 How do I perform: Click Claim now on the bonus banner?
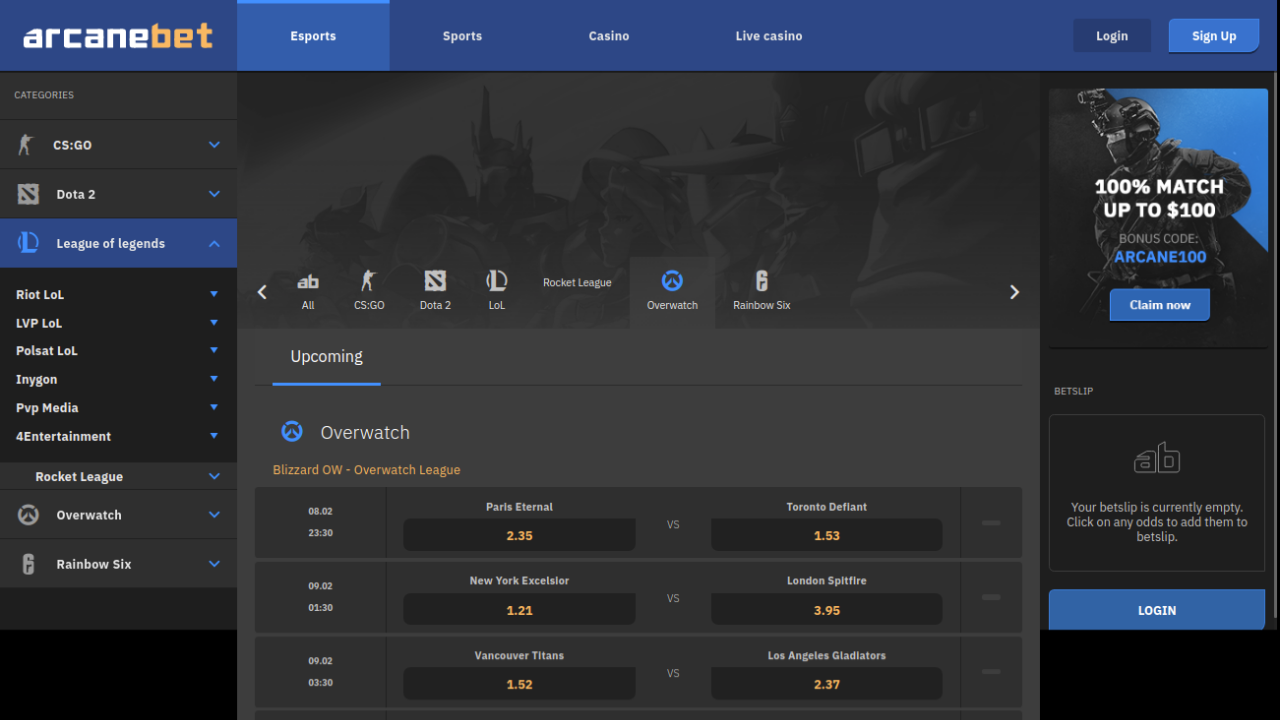point(1160,305)
